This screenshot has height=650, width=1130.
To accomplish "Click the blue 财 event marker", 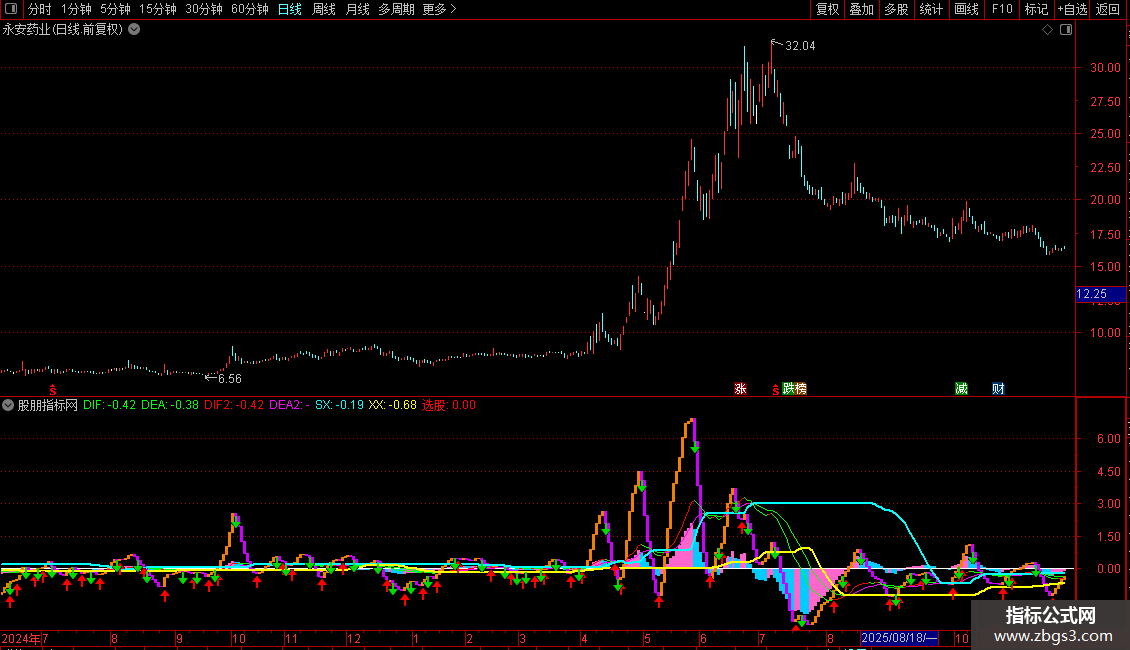I will click(x=998, y=388).
